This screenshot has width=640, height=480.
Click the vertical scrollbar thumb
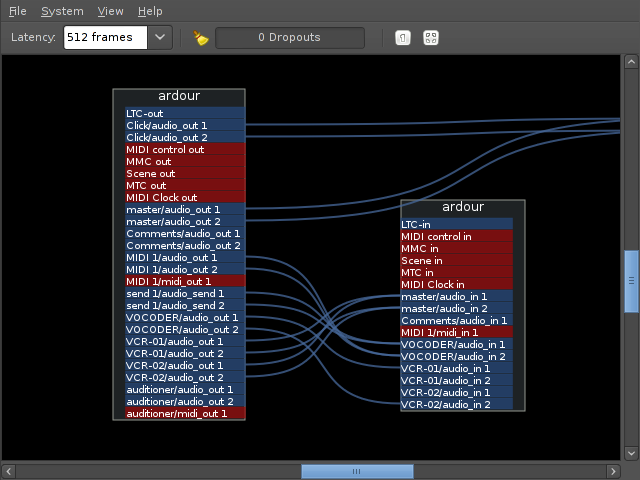(x=631, y=281)
